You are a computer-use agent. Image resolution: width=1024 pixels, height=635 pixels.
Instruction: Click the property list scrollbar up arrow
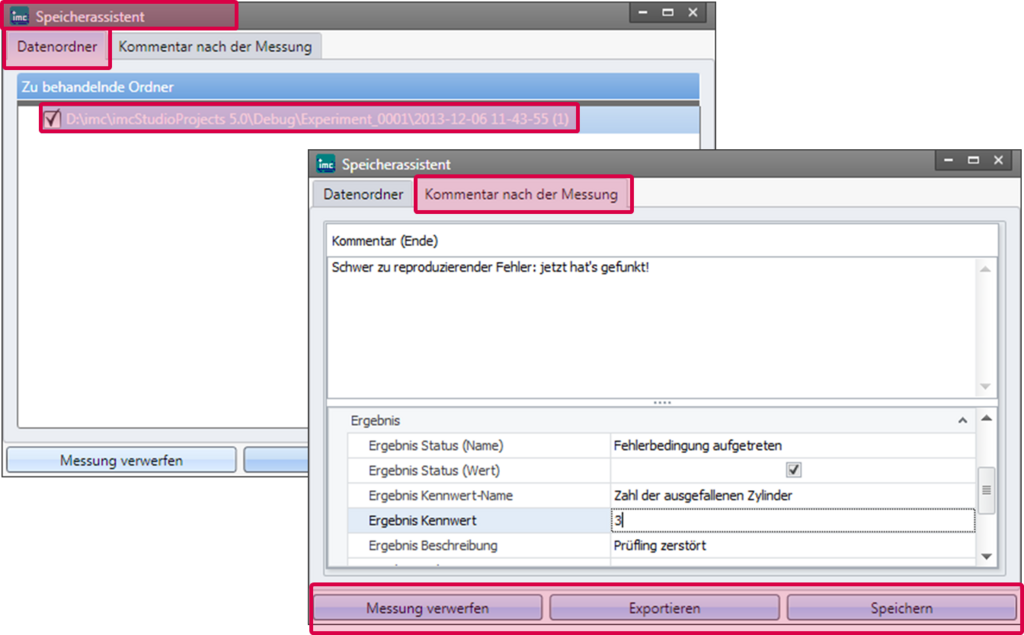pyautogui.click(x=986, y=419)
